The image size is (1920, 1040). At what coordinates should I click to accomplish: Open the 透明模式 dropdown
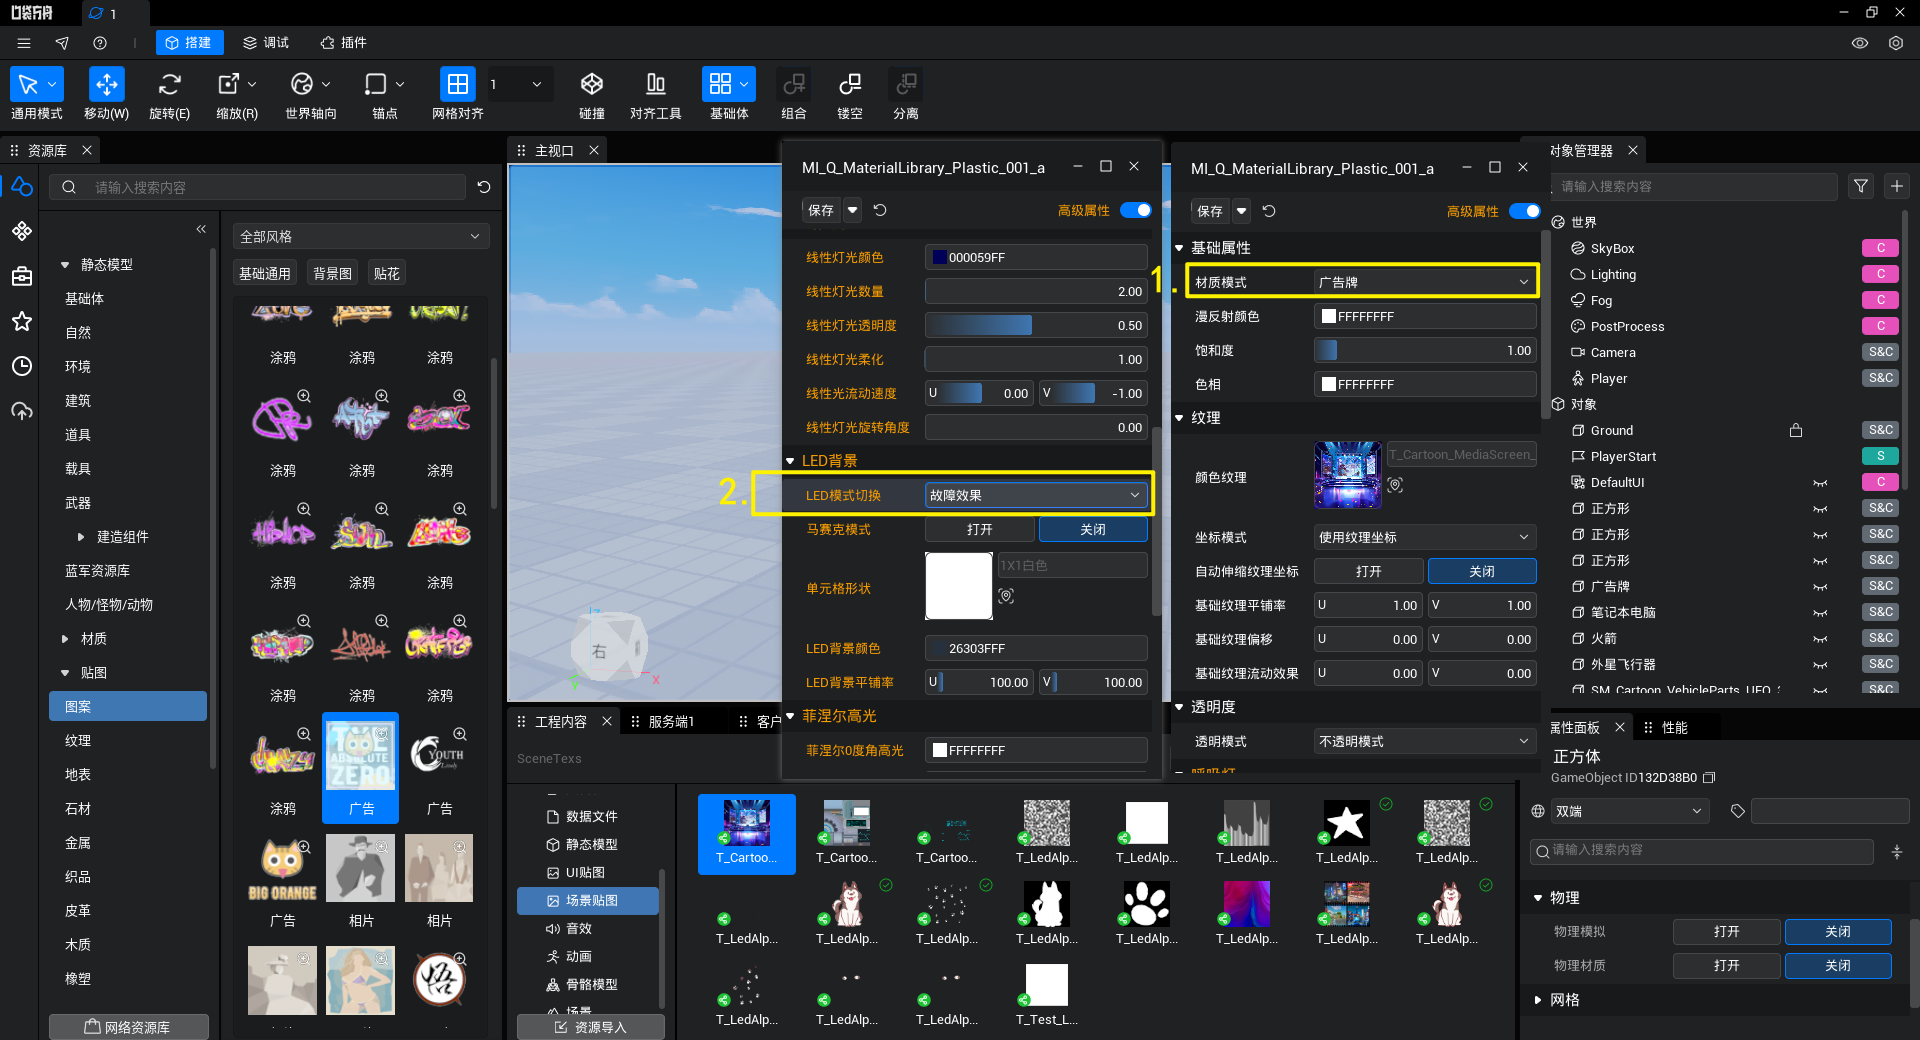pyautogui.click(x=1425, y=741)
